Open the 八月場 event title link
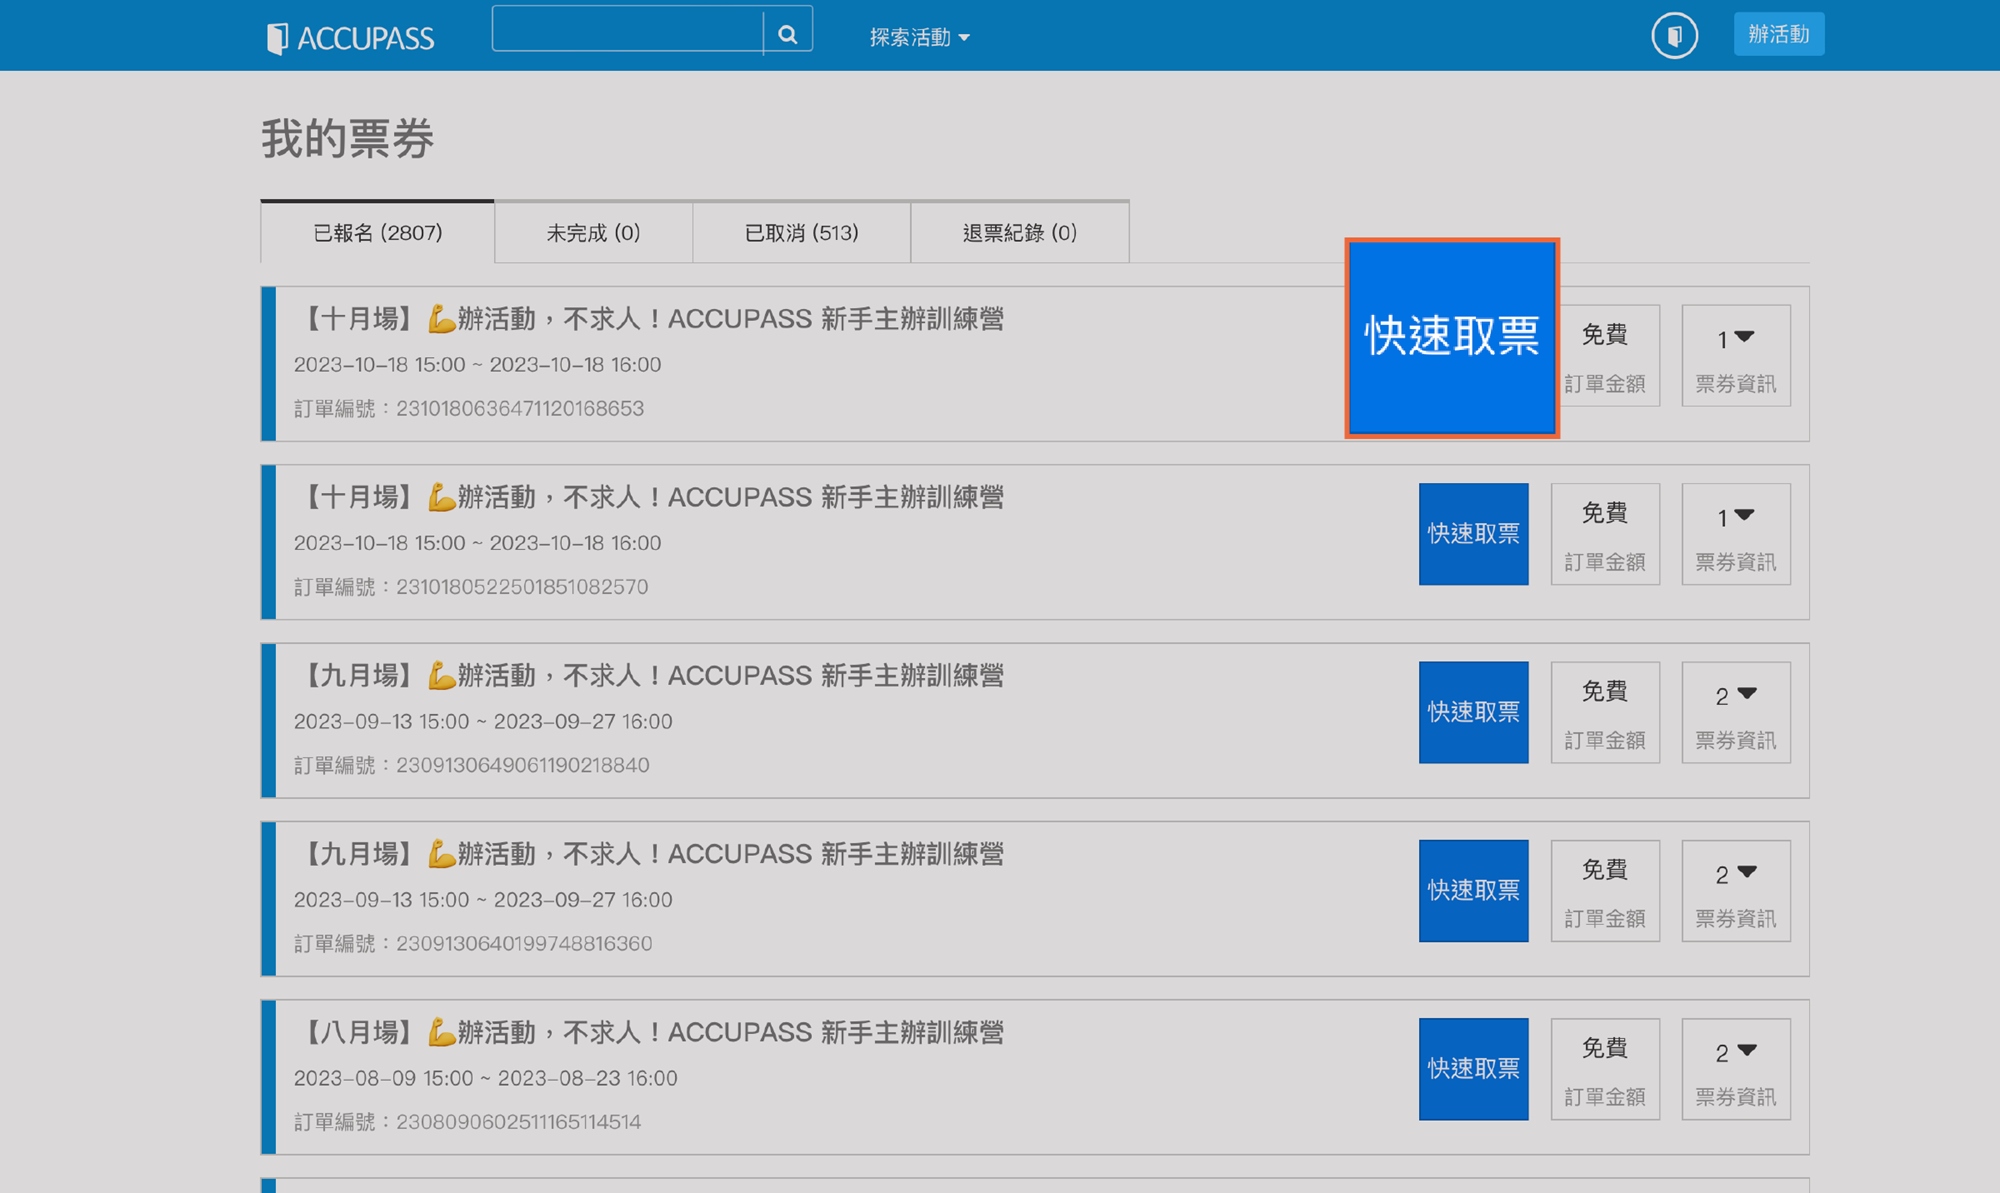The image size is (2000, 1193). pos(650,1032)
